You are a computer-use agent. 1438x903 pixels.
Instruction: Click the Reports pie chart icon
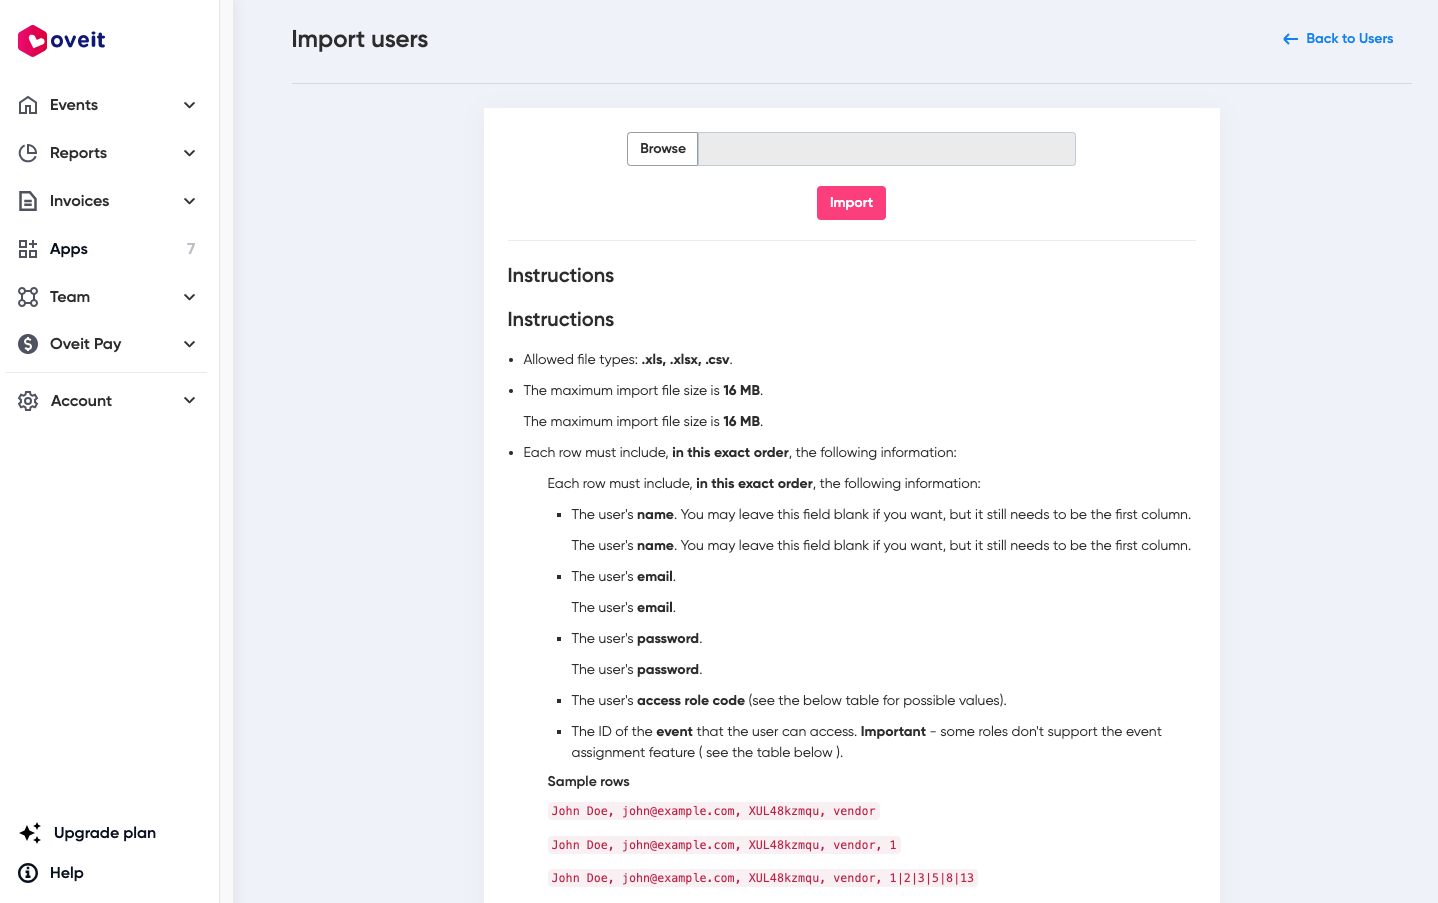28,153
